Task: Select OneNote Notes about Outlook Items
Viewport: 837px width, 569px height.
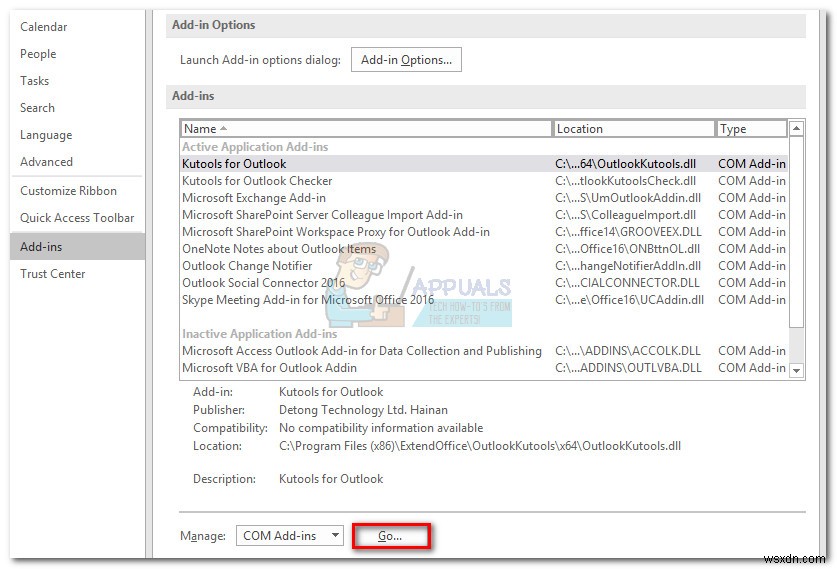Action: tap(484, 249)
